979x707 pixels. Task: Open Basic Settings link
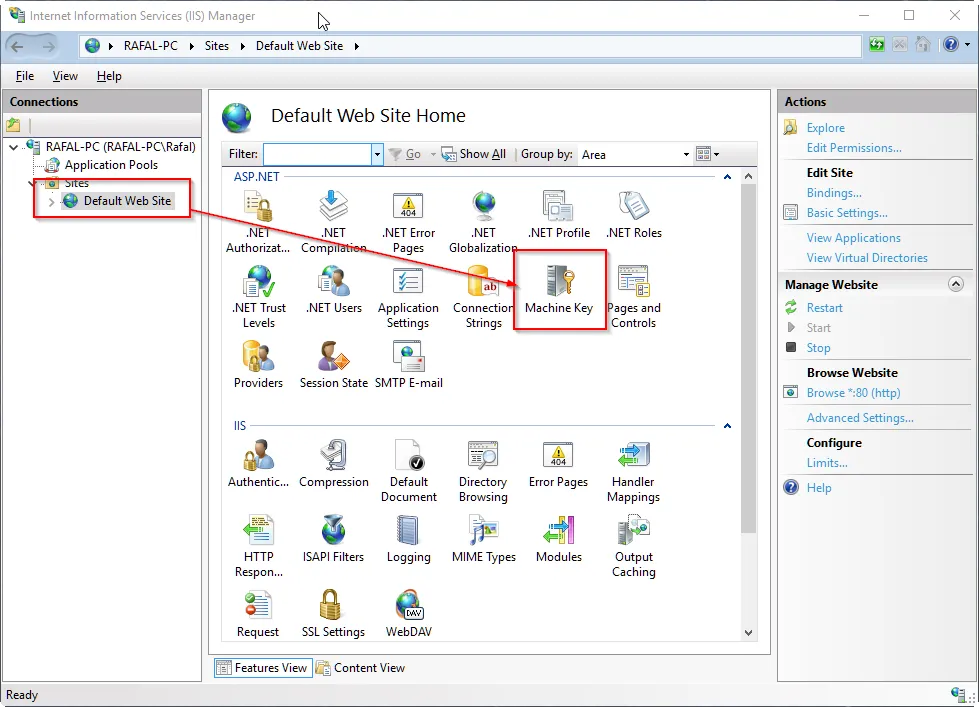847,213
